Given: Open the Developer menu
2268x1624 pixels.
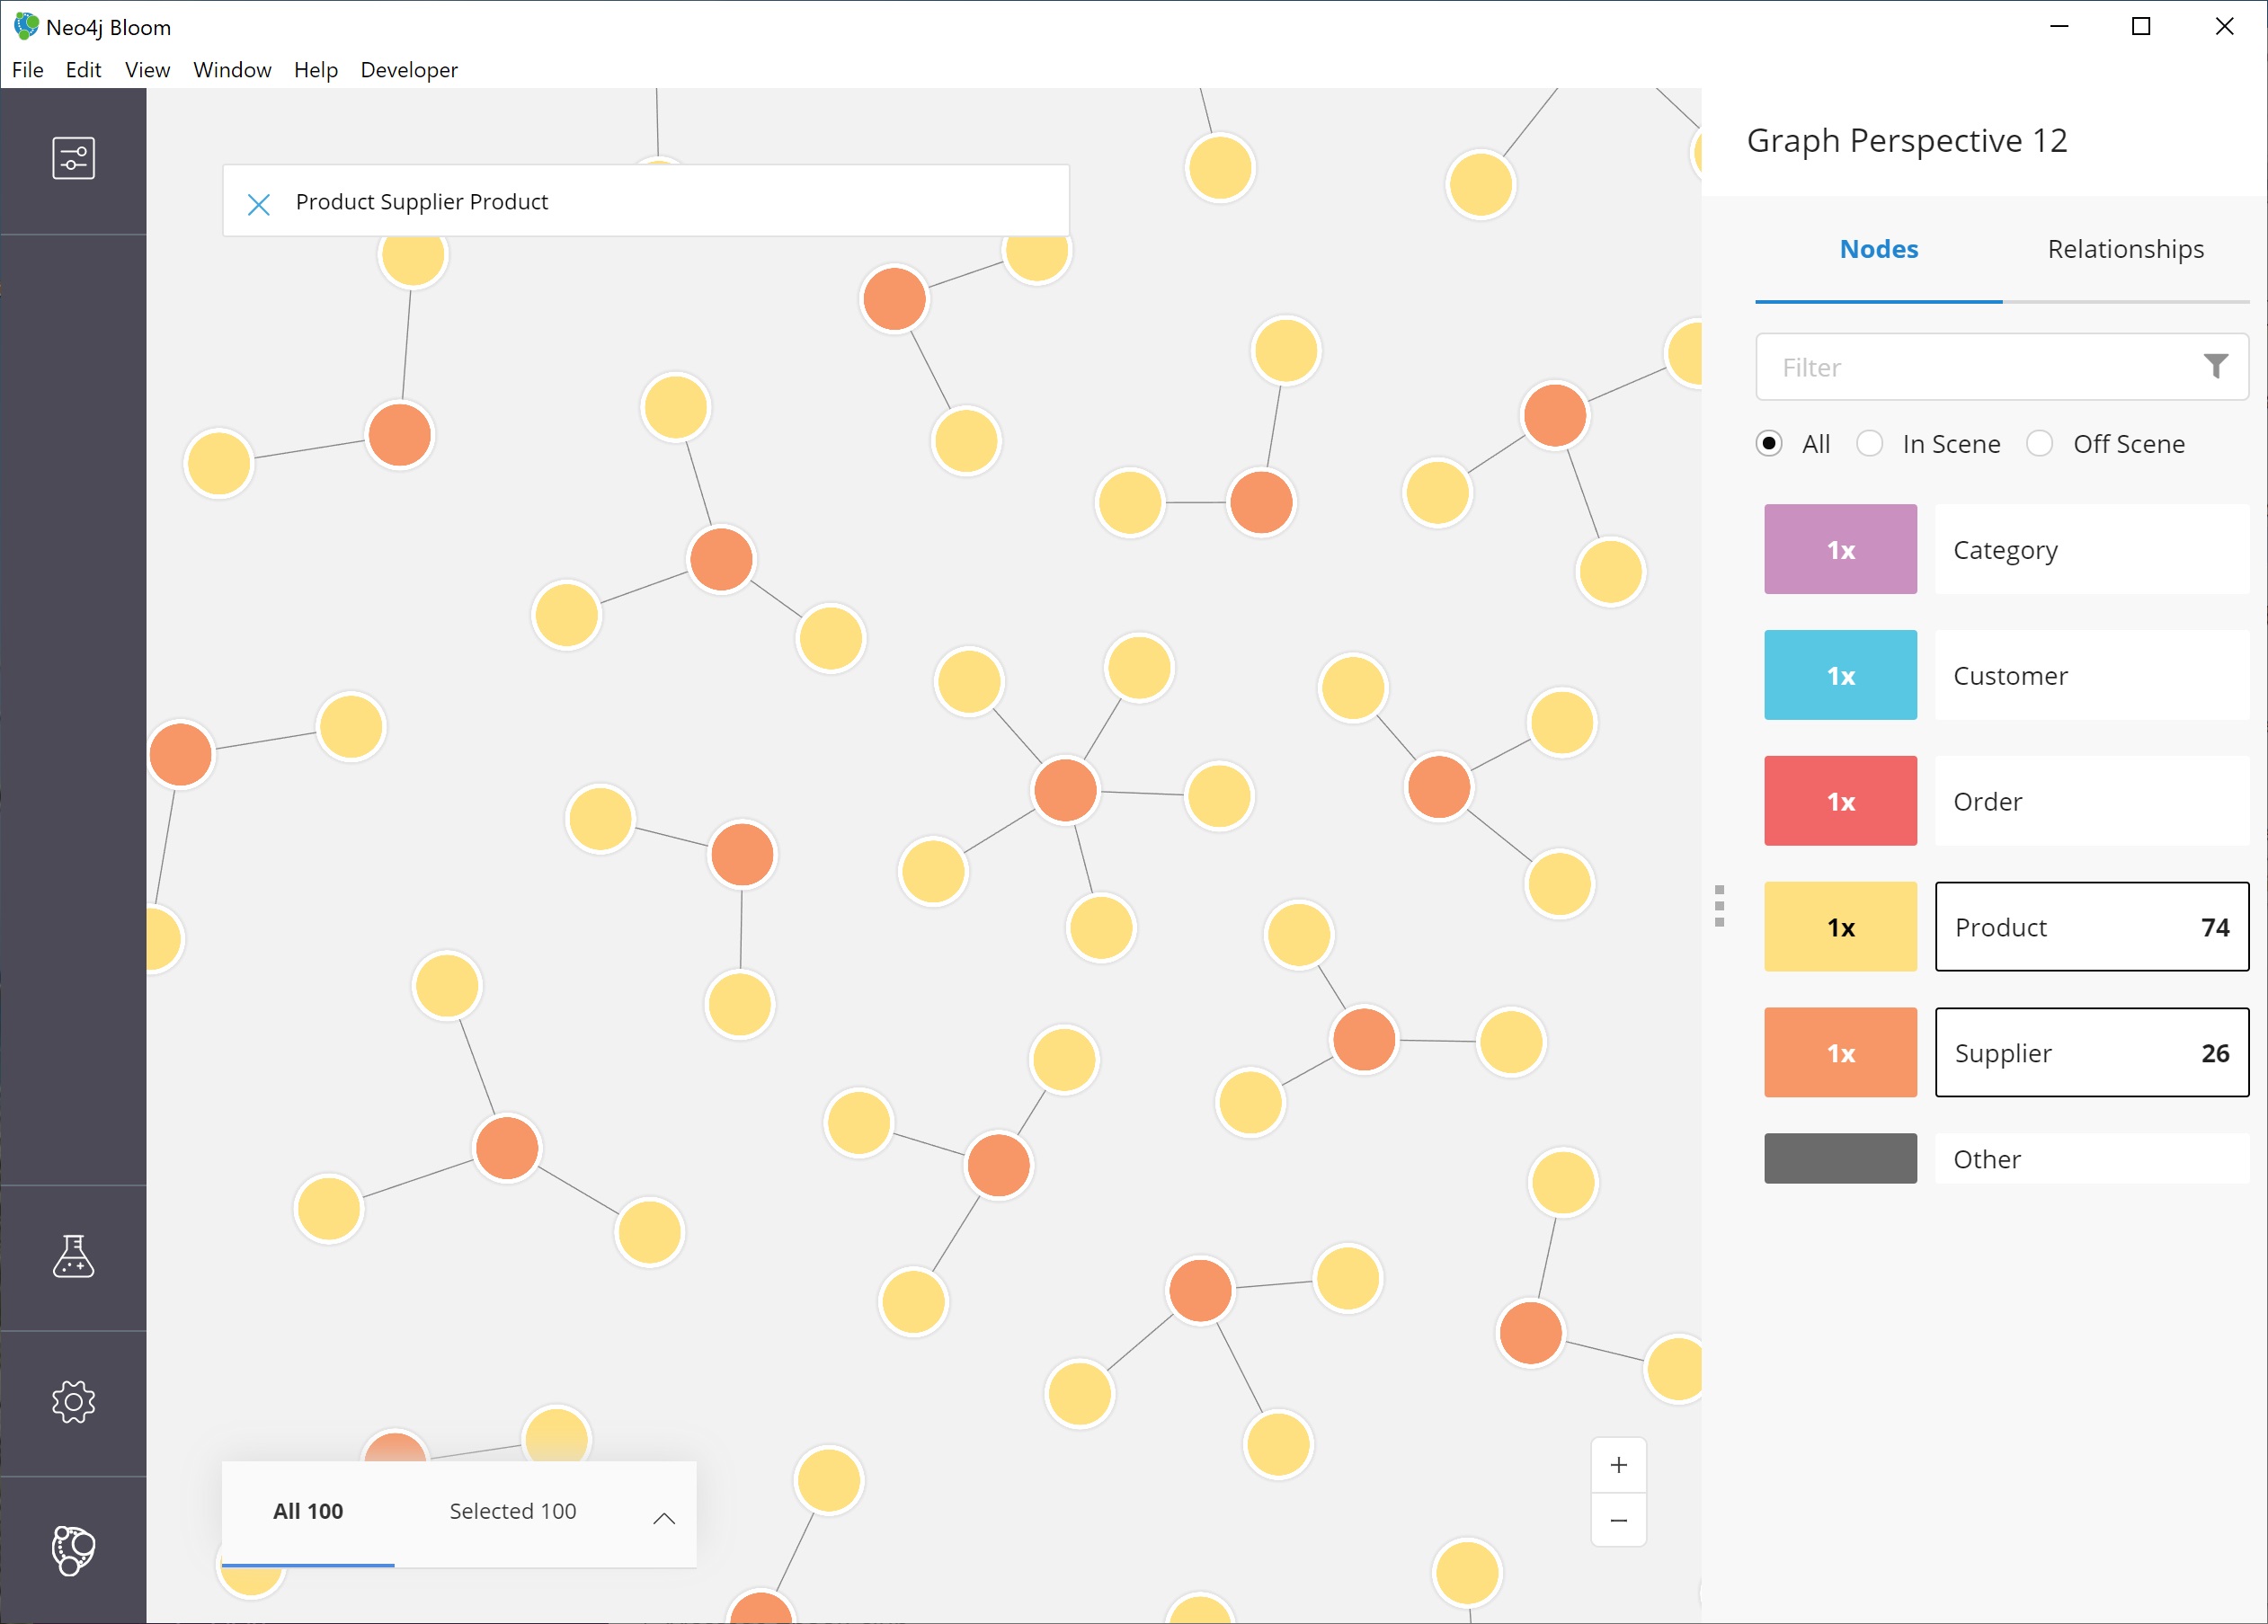Looking at the screenshot, I should tap(409, 70).
